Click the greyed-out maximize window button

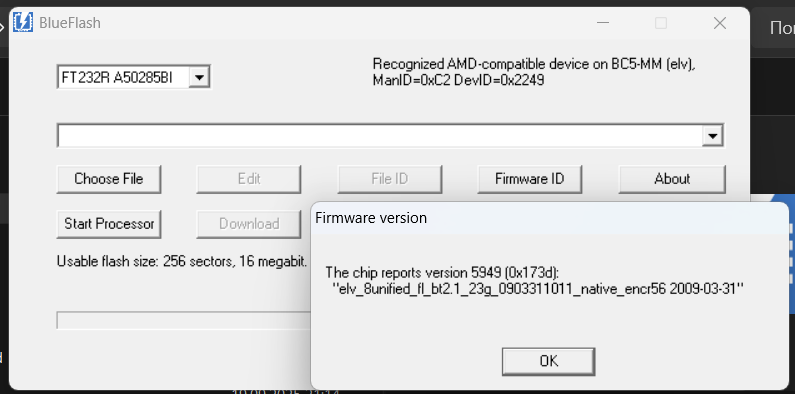(661, 23)
